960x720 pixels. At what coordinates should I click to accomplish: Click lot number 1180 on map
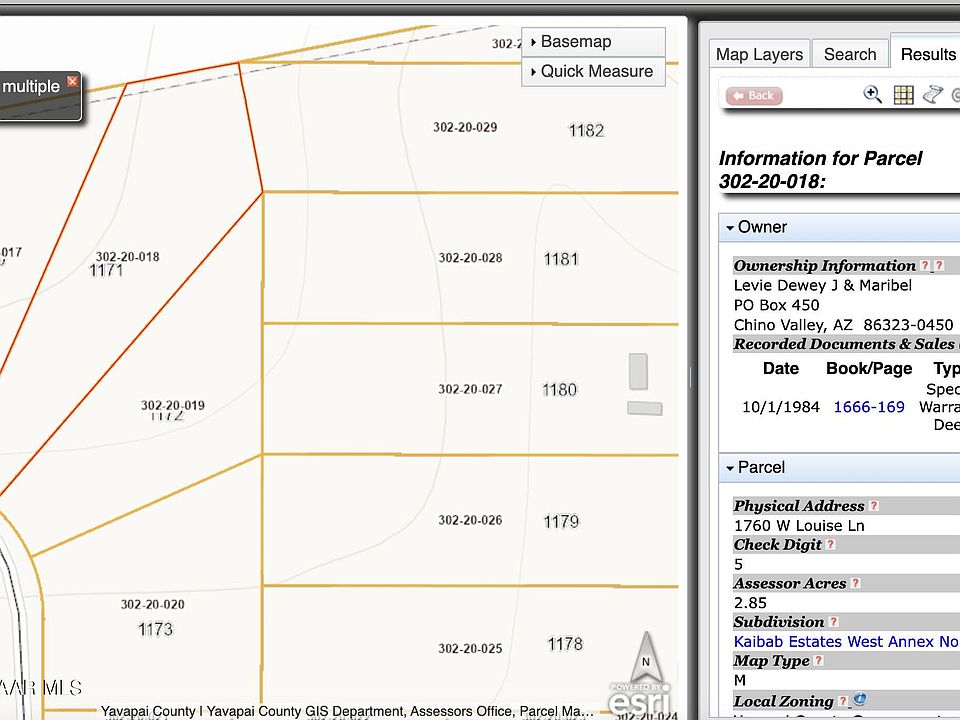pyautogui.click(x=560, y=389)
